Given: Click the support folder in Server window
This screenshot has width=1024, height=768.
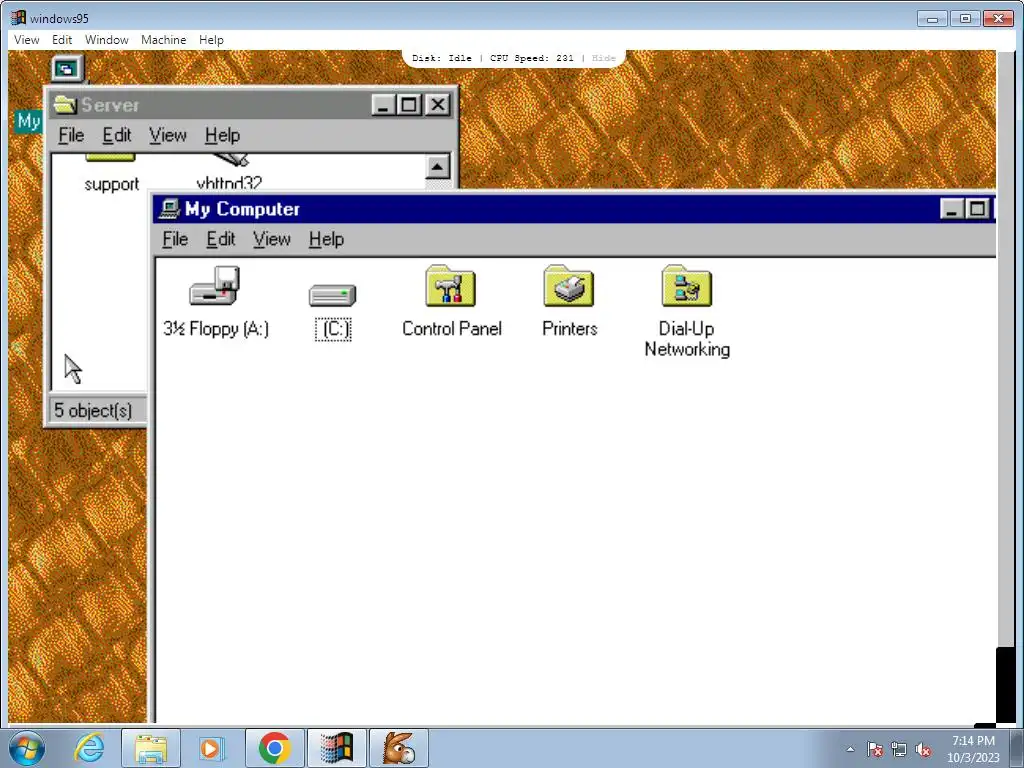Looking at the screenshot, I should 112,184.
